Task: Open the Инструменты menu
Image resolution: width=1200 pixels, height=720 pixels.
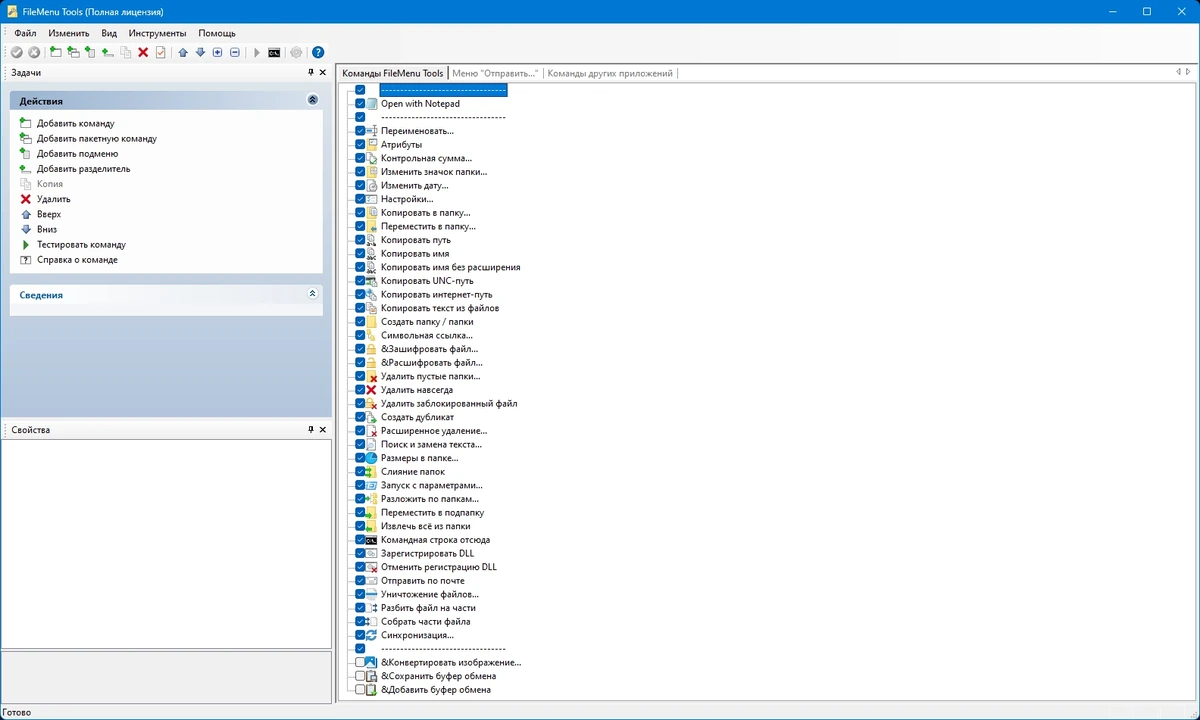Action: (158, 33)
